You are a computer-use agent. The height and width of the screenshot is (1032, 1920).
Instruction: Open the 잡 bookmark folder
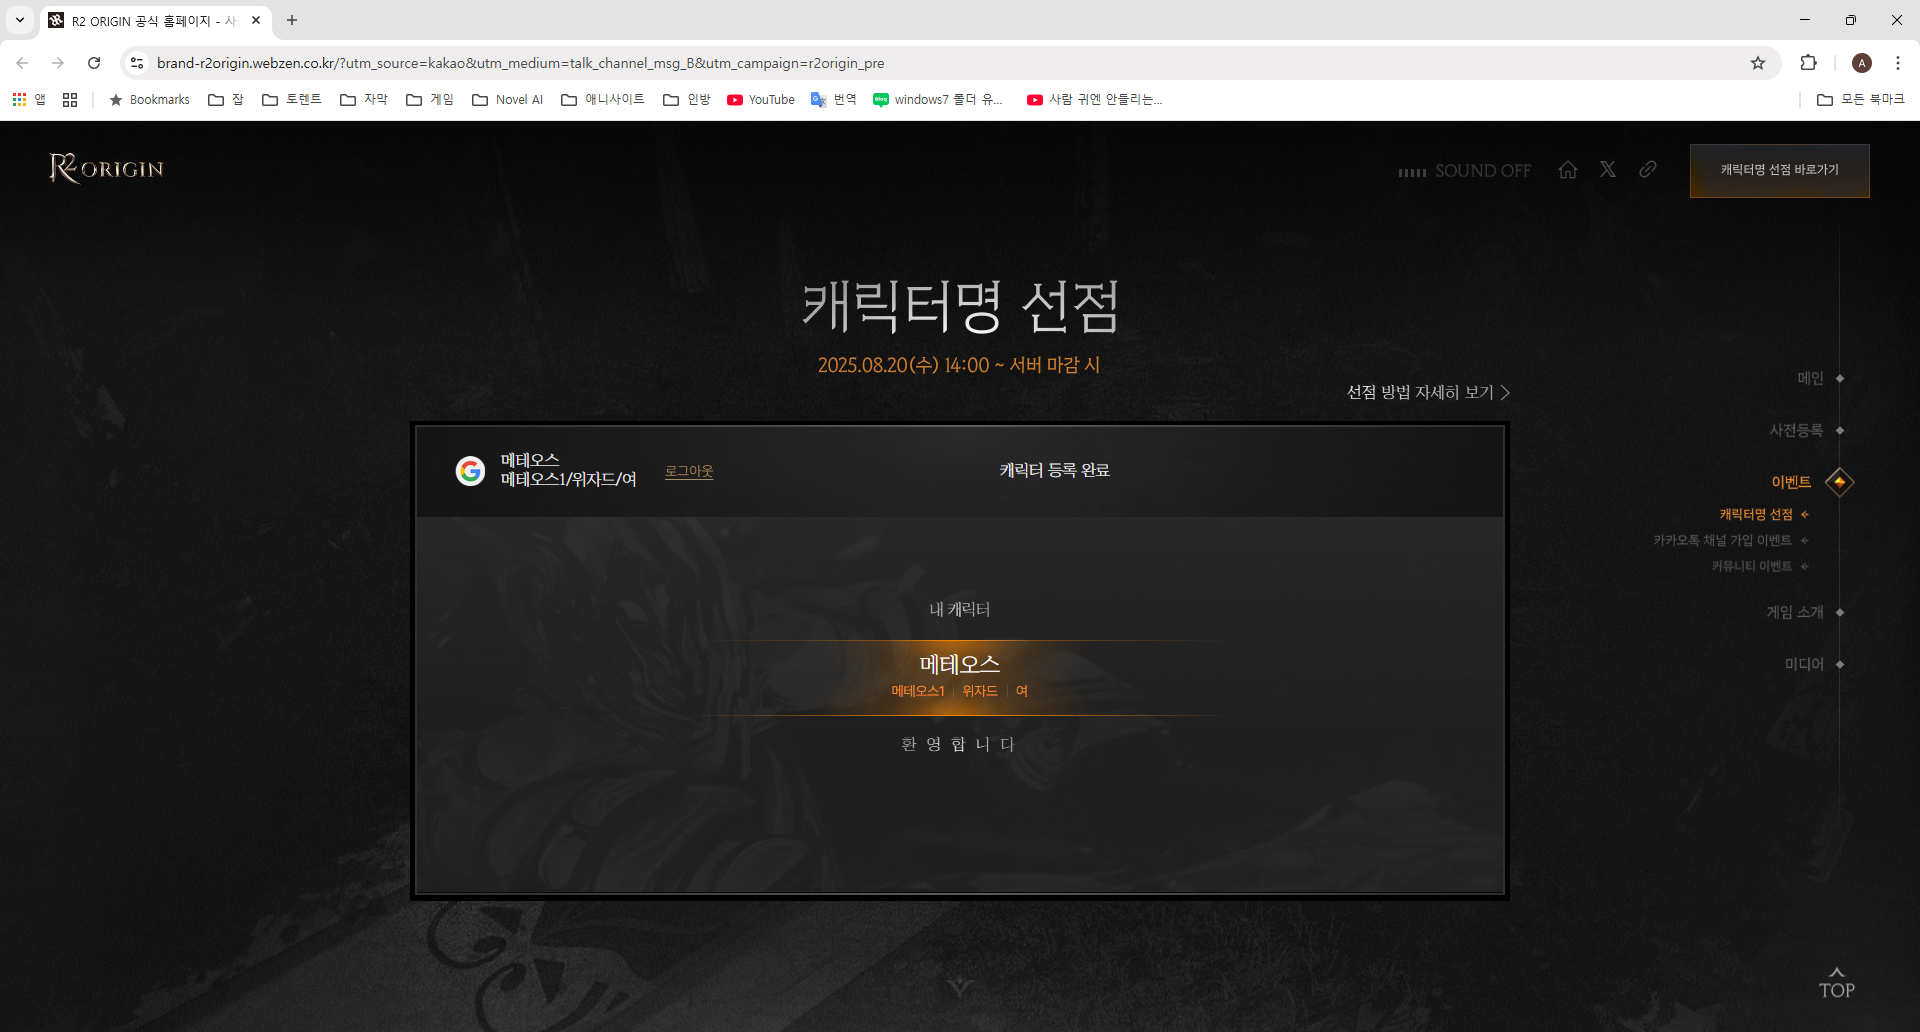point(226,99)
